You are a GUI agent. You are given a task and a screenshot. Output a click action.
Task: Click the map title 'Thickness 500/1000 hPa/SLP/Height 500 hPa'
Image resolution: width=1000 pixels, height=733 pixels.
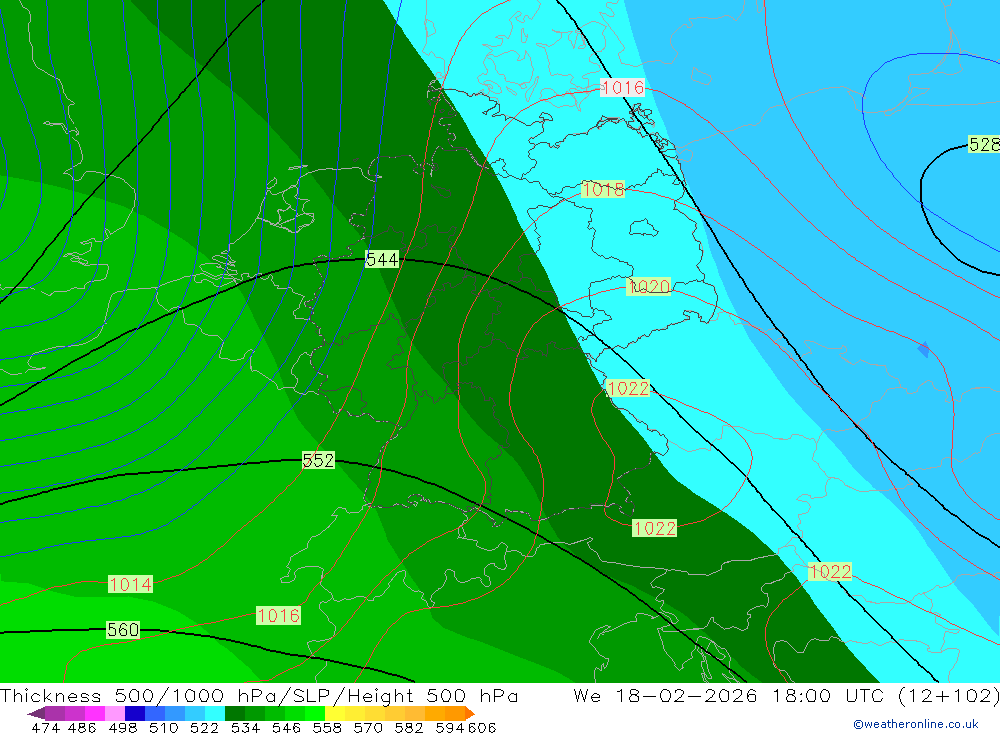point(259,695)
